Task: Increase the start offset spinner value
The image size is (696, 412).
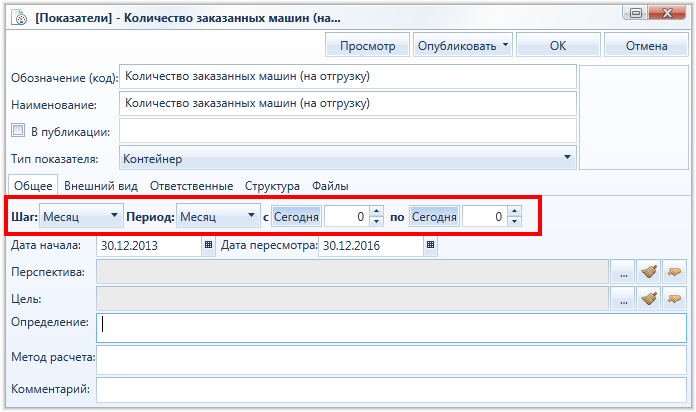Action: point(376,211)
